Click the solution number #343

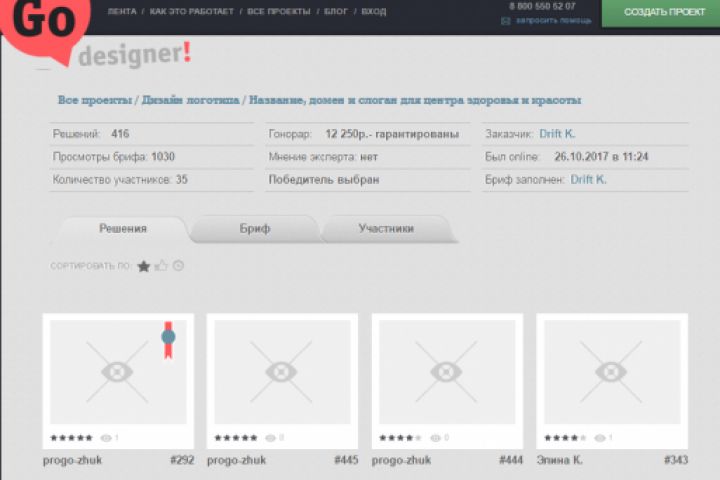[x=675, y=460]
